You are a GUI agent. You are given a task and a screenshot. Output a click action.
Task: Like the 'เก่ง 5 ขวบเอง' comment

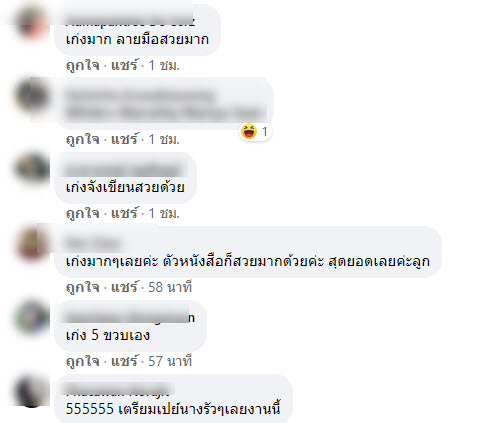pos(83,361)
